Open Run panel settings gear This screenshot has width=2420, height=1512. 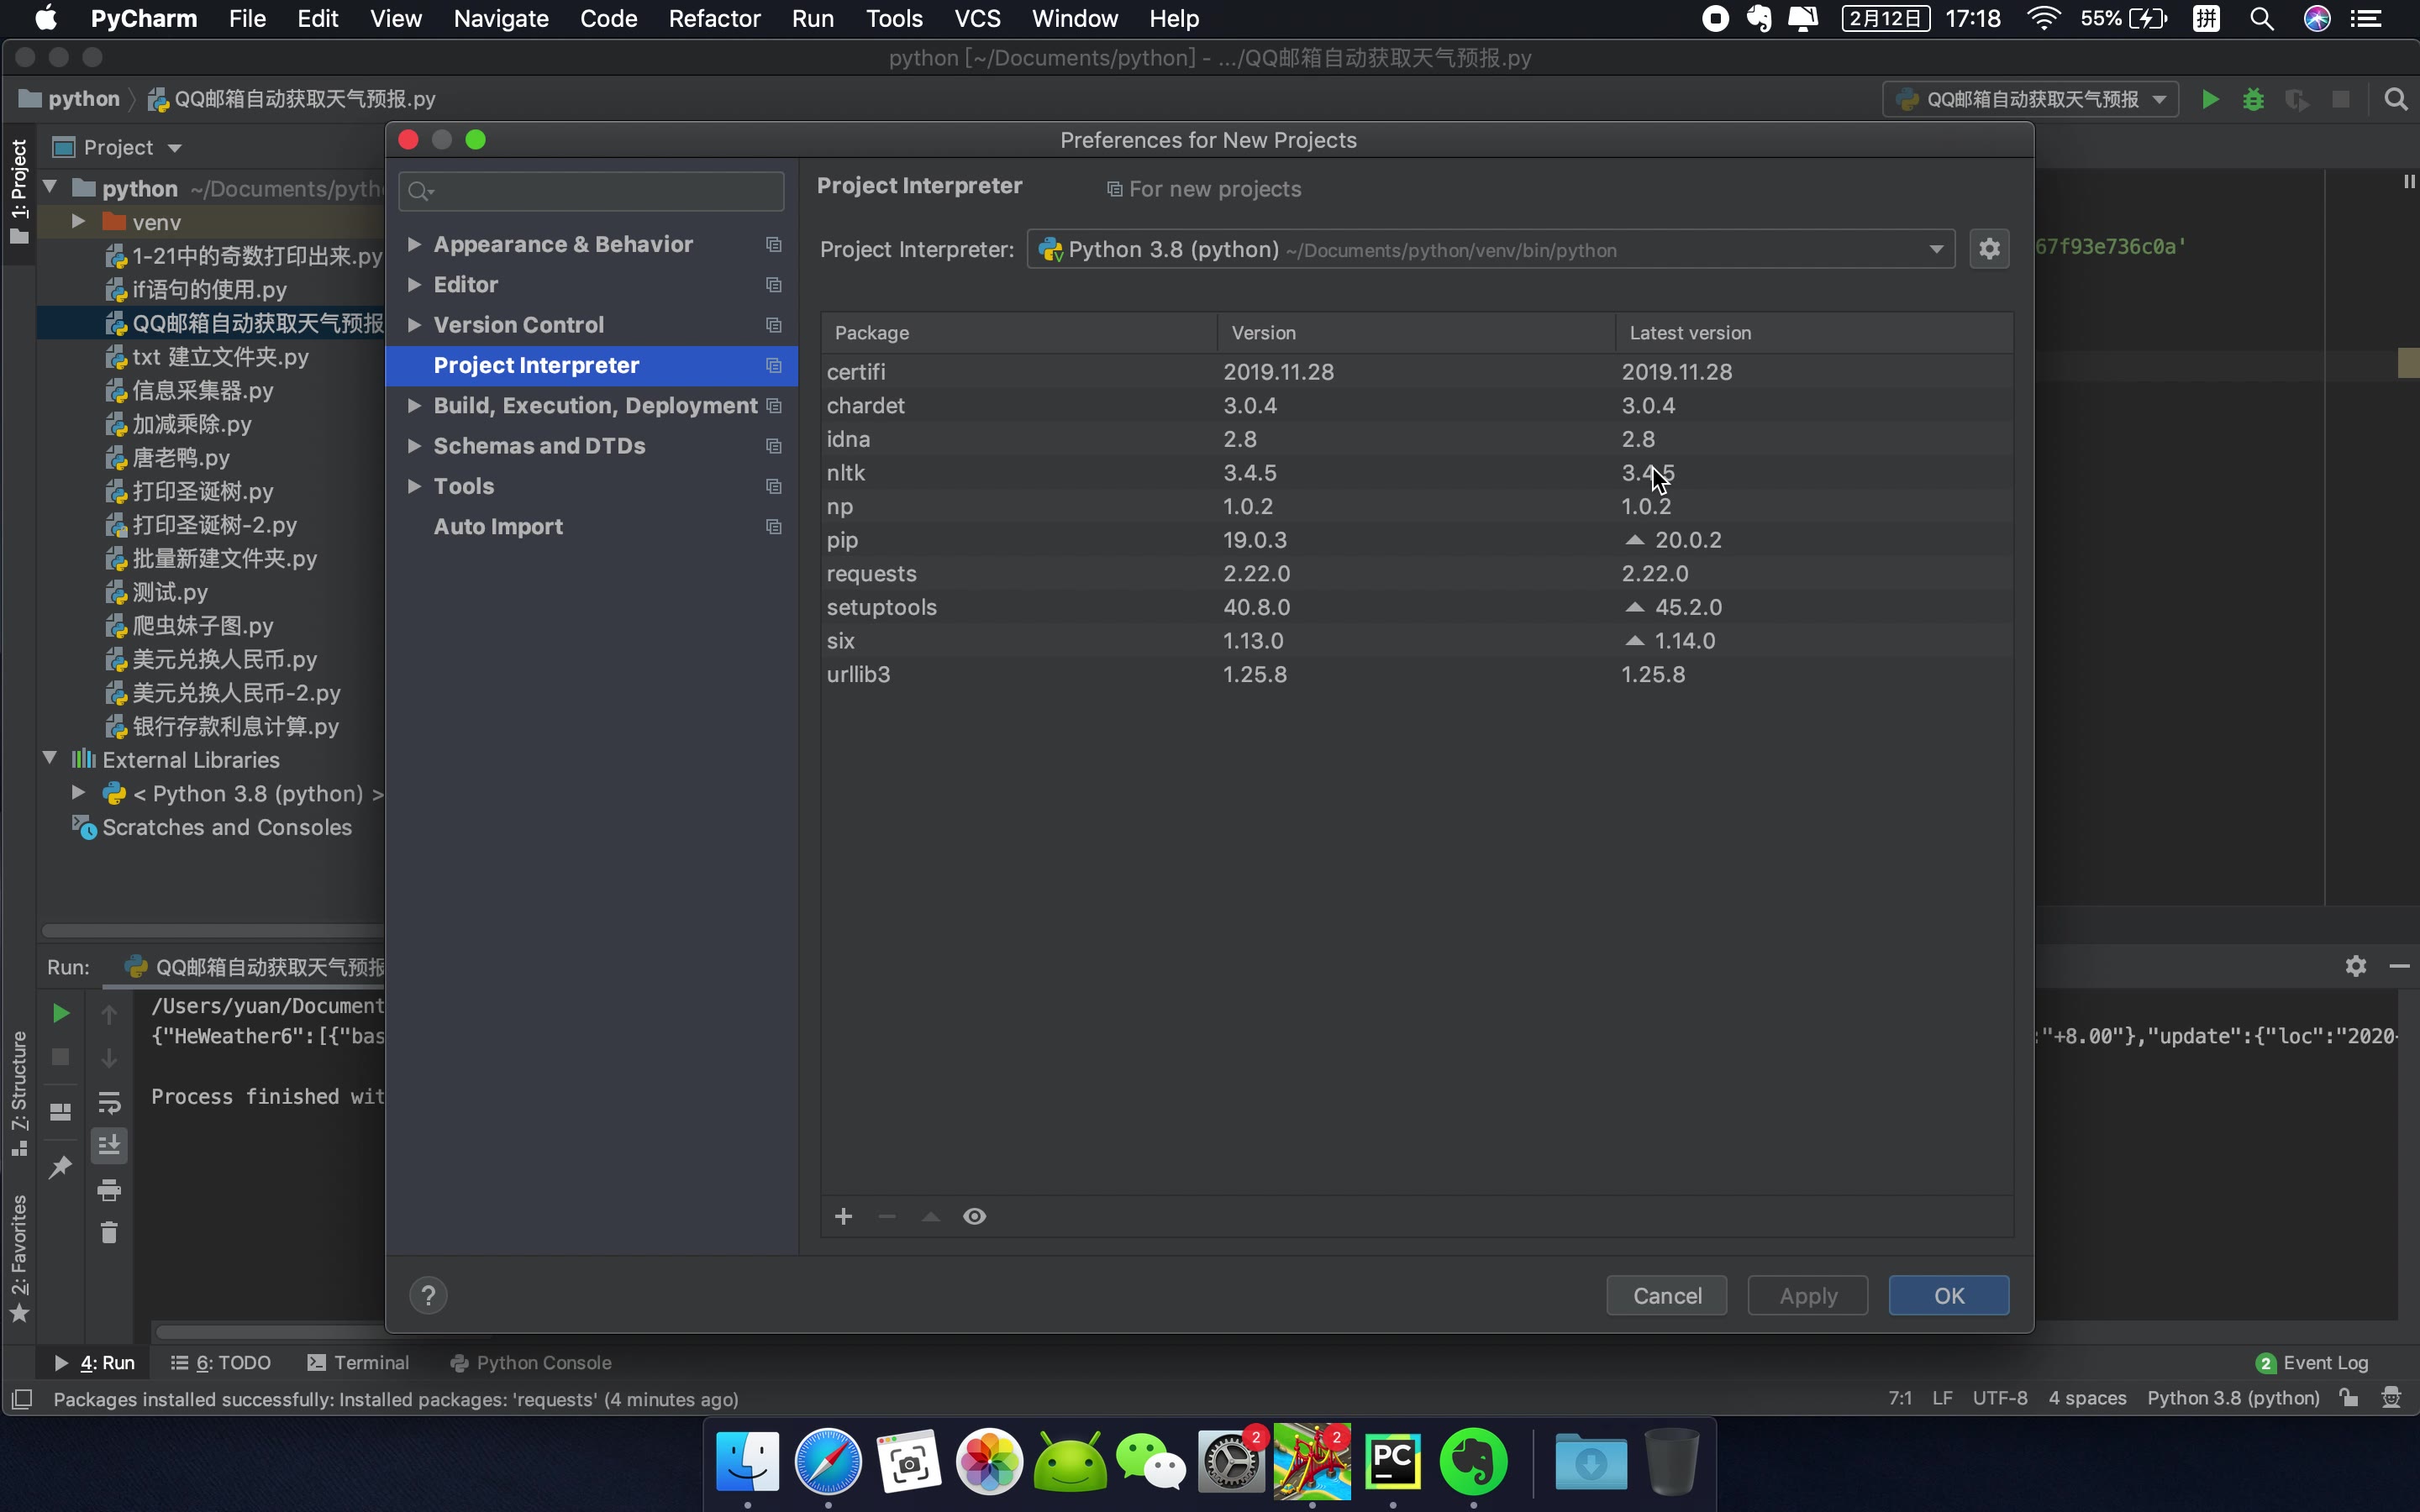2356,966
